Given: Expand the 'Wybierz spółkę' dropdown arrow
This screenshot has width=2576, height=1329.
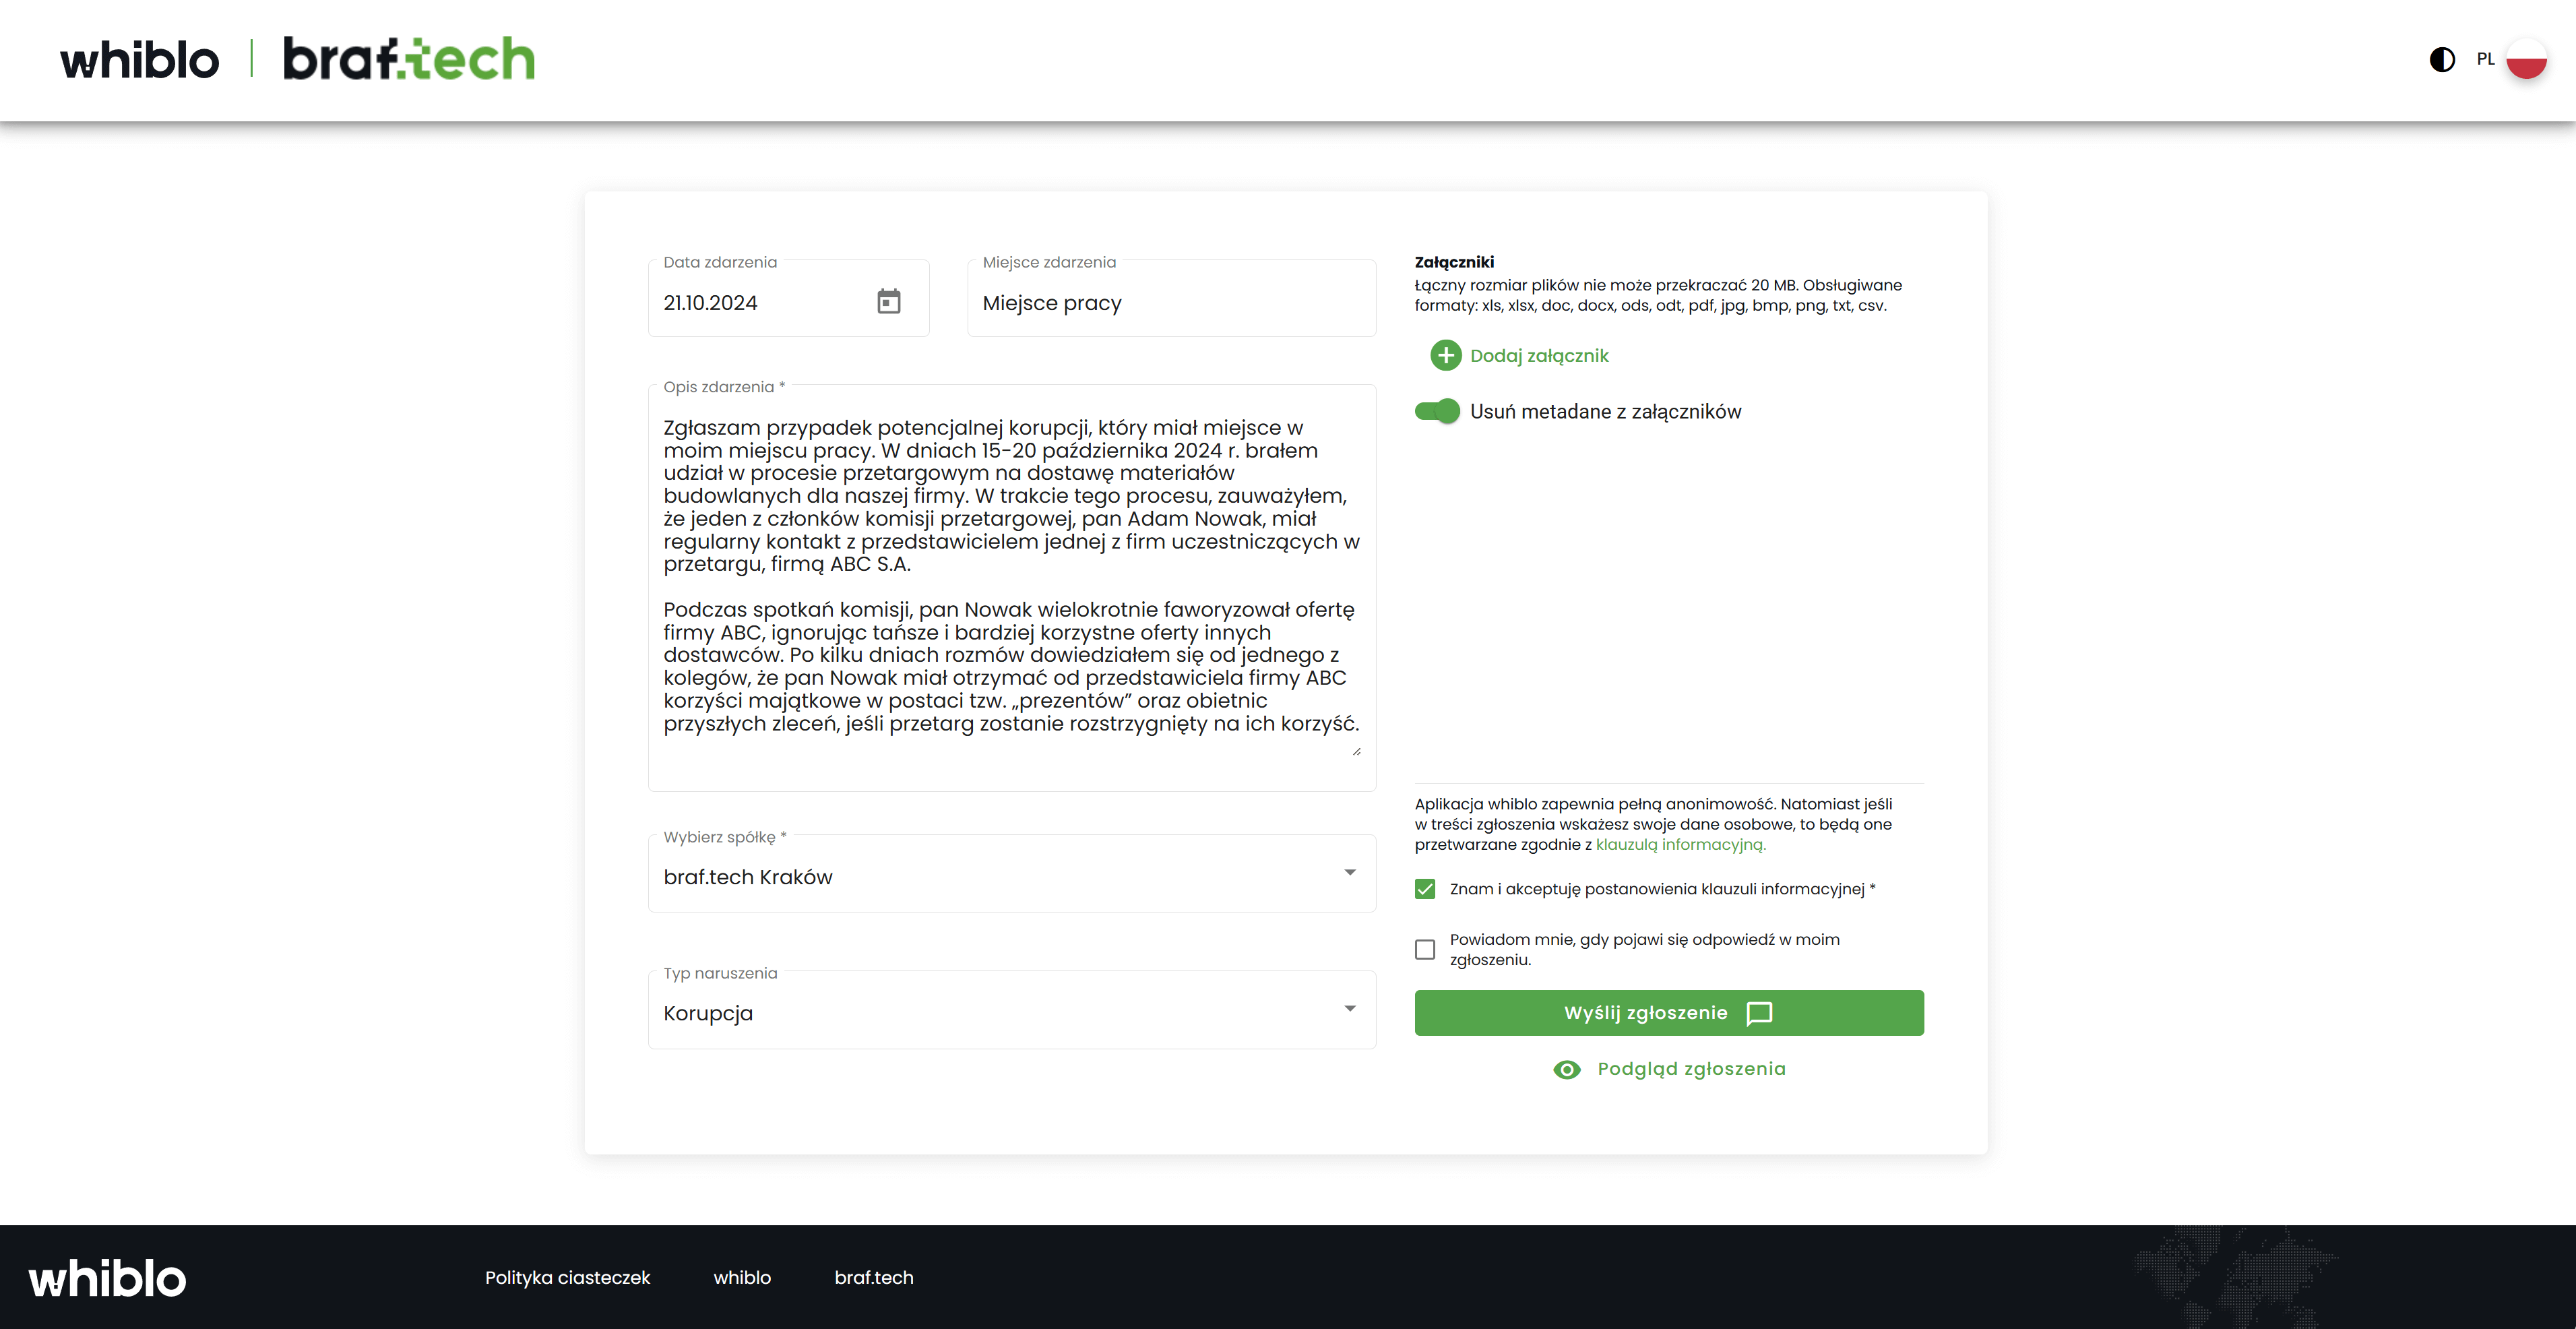Looking at the screenshot, I should 1350,872.
